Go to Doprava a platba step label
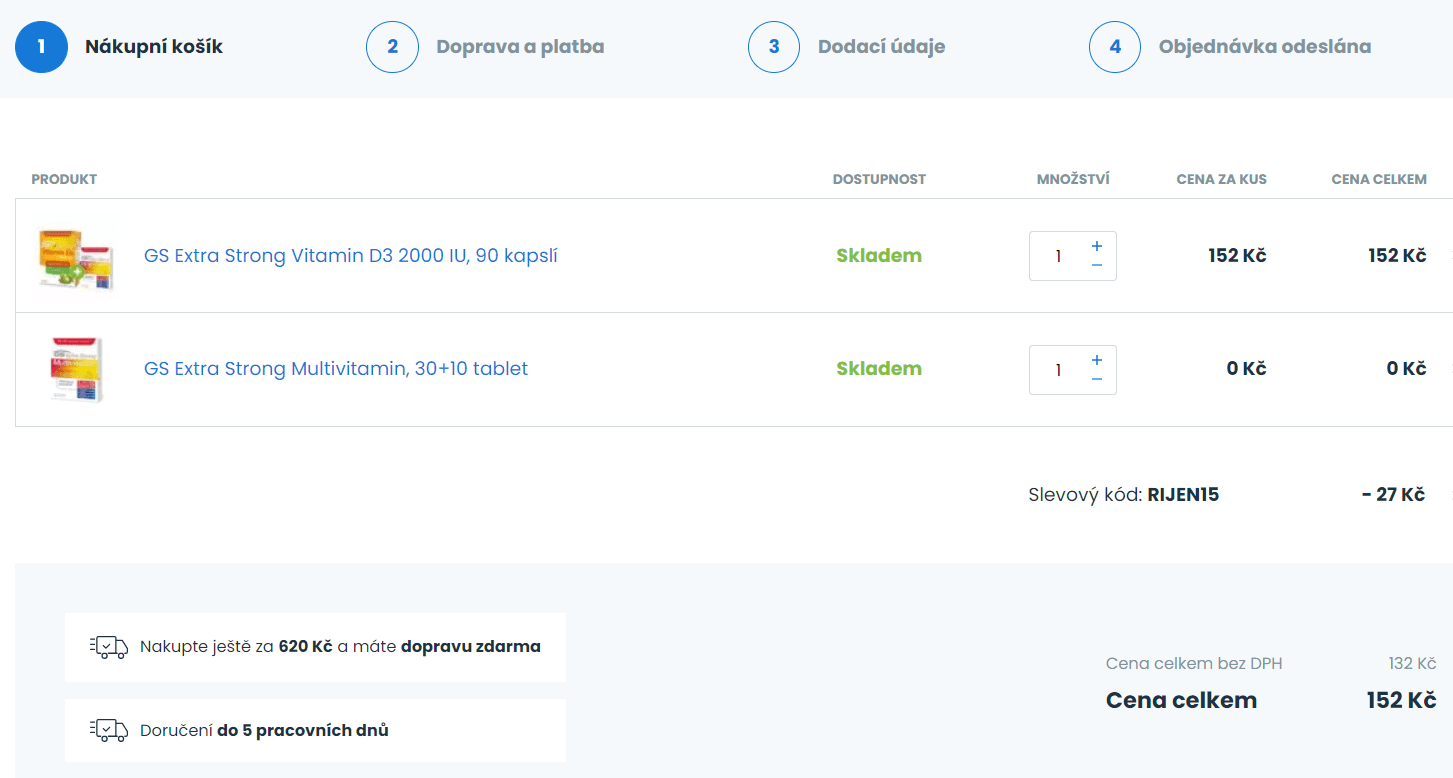This screenshot has height=778, width=1453. (x=520, y=47)
